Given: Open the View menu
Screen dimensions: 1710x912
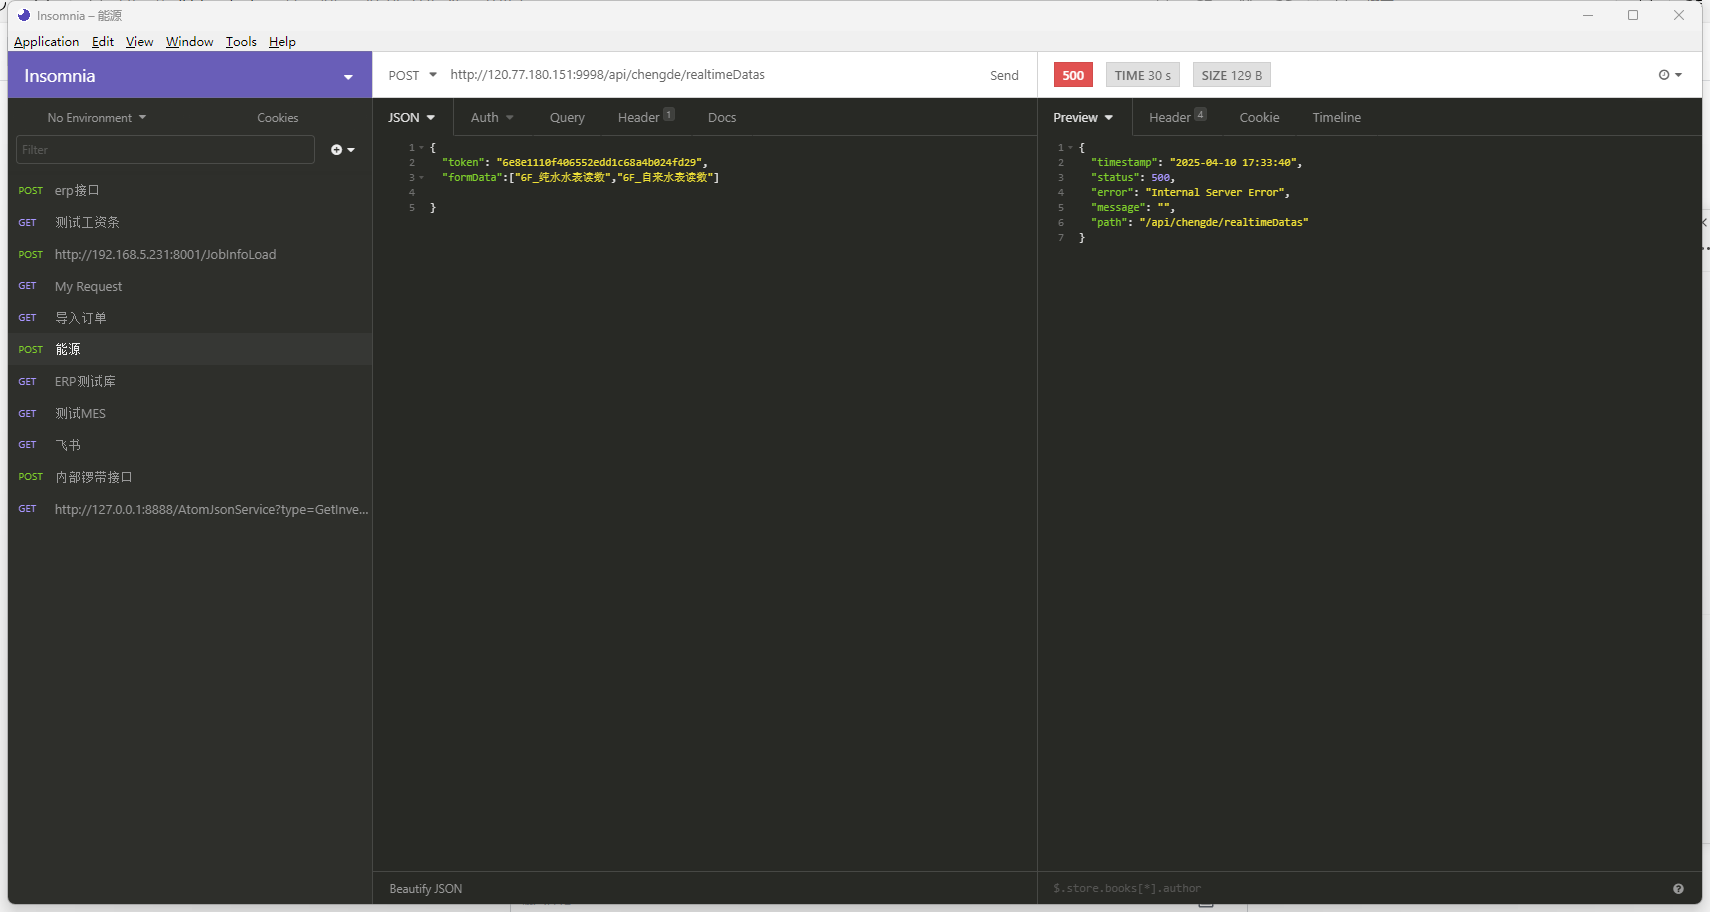Looking at the screenshot, I should [x=139, y=42].
